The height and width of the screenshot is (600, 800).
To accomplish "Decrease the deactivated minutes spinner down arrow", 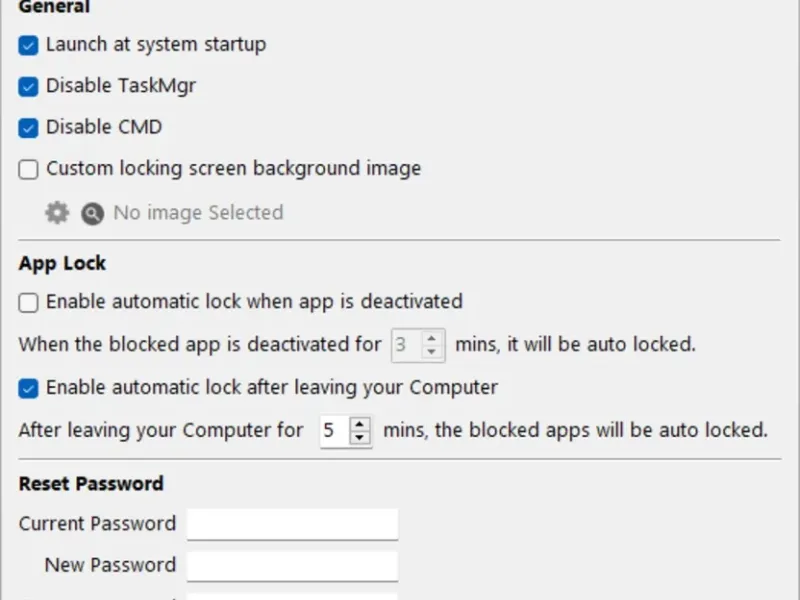I will [x=432, y=351].
